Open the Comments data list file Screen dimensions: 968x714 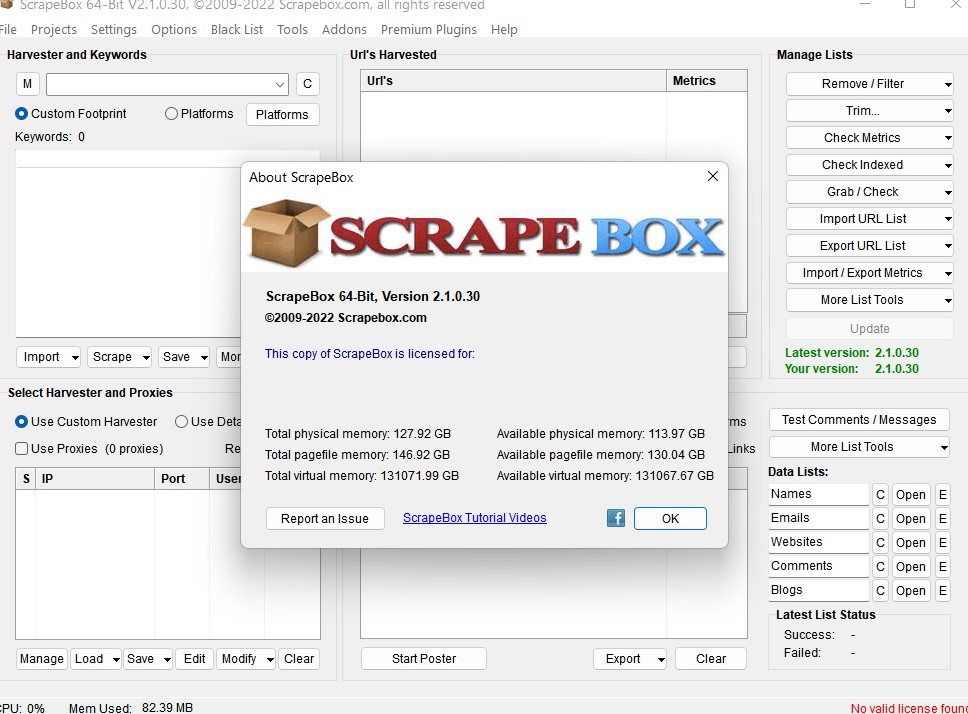[911, 567]
